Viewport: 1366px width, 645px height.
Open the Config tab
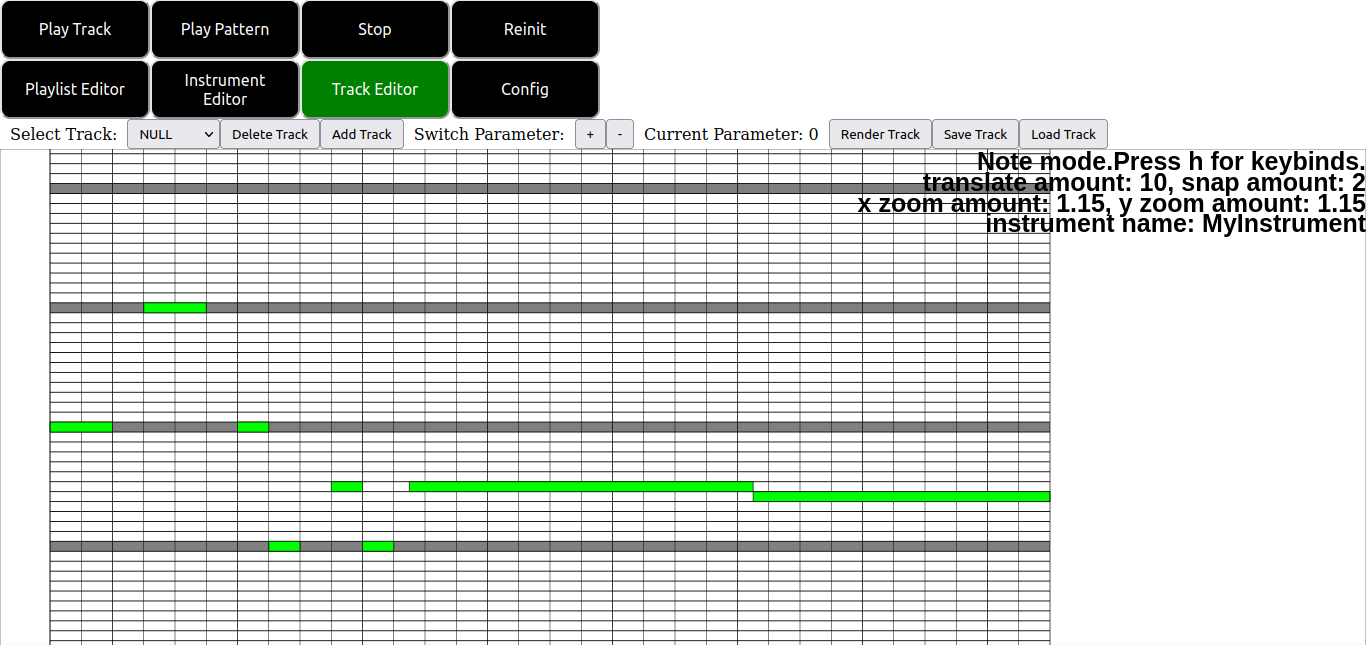[x=525, y=89]
